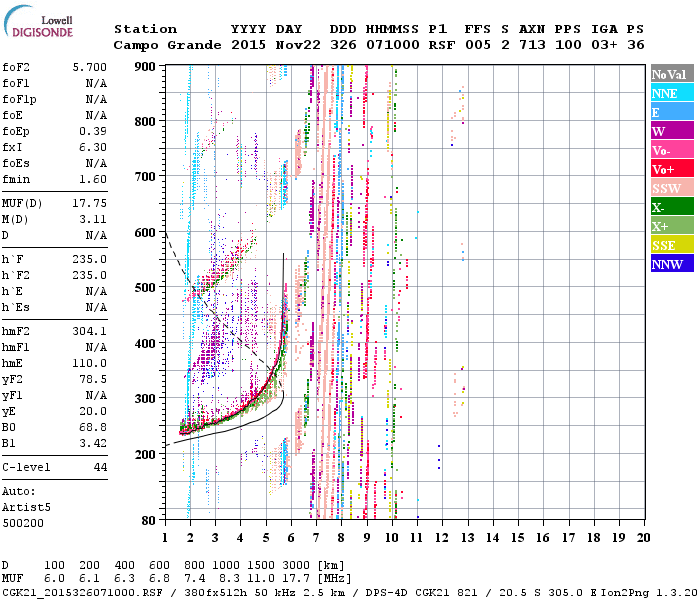Click the M(D) value 3.11
This screenshot has height=600, width=700.
[93, 219]
